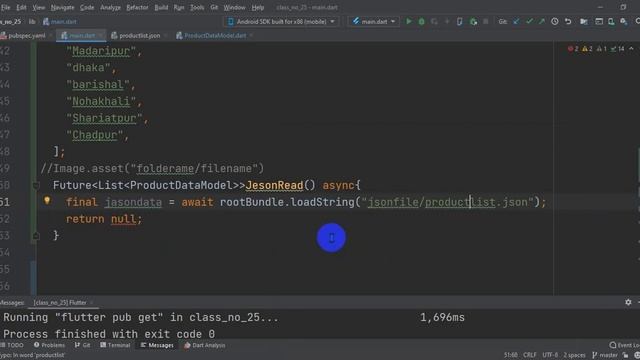Open the device/AVD manager phone icon
The height and width of the screenshot is (360, 640).
(460, 21)
